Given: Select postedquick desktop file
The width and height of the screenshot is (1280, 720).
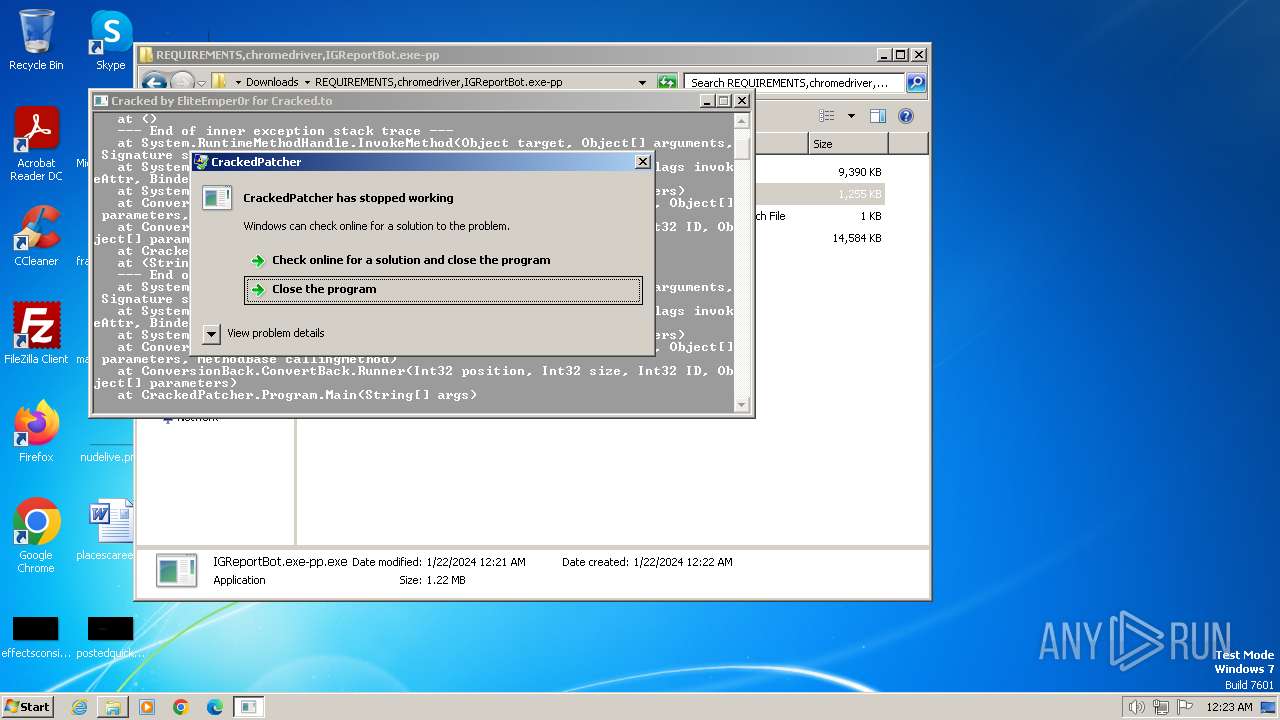Looking at the screenshot, I should 110,636.
